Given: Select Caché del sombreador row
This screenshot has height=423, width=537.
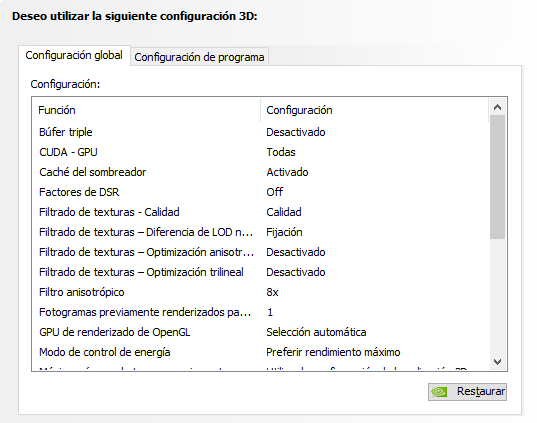Looking at the screenshot, I should click(x=260, y=172).
